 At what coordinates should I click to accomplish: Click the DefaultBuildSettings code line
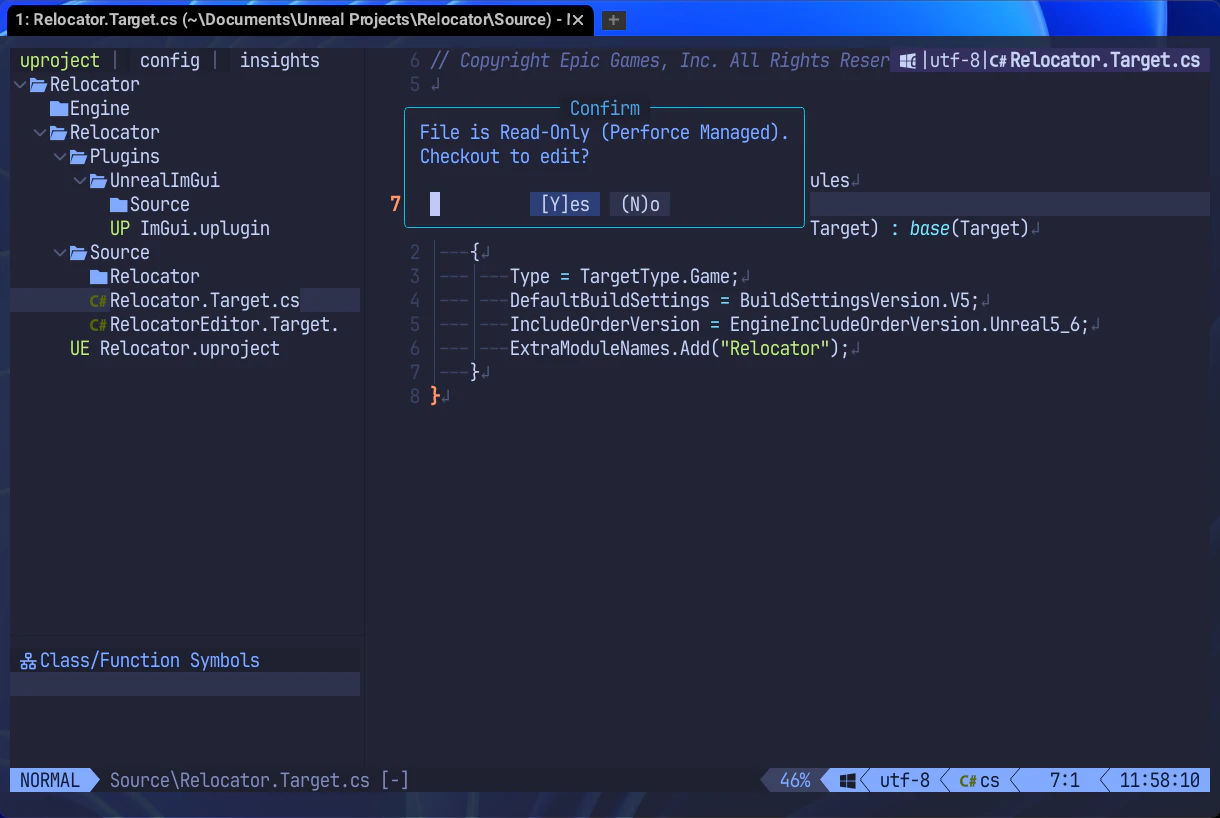(x=745, y=301)
